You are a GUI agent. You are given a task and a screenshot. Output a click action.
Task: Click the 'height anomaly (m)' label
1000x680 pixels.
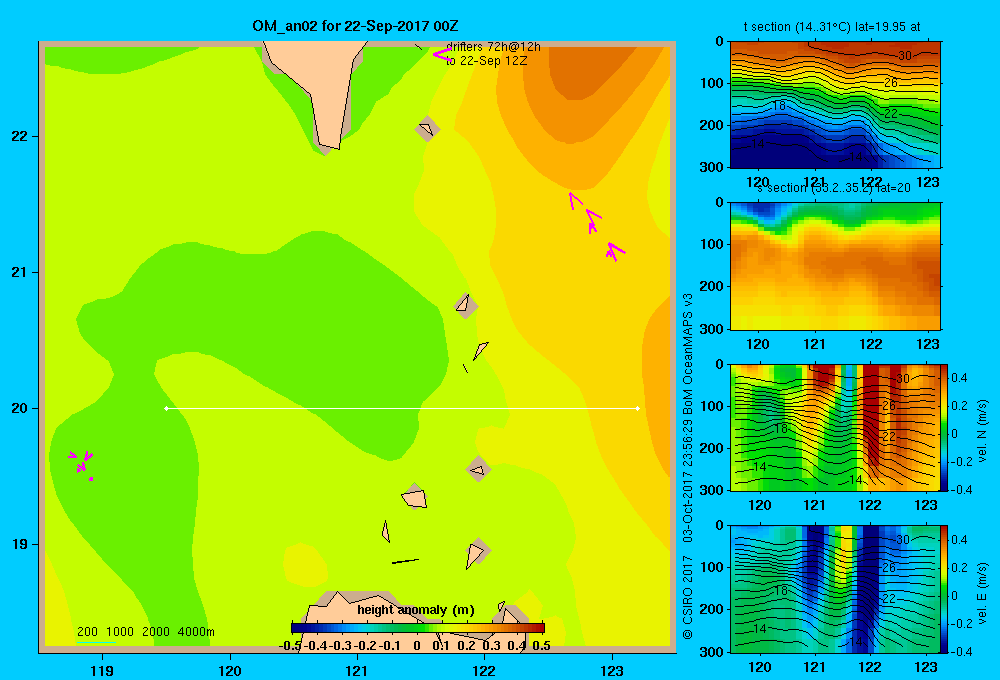click(x=416, y=610)
